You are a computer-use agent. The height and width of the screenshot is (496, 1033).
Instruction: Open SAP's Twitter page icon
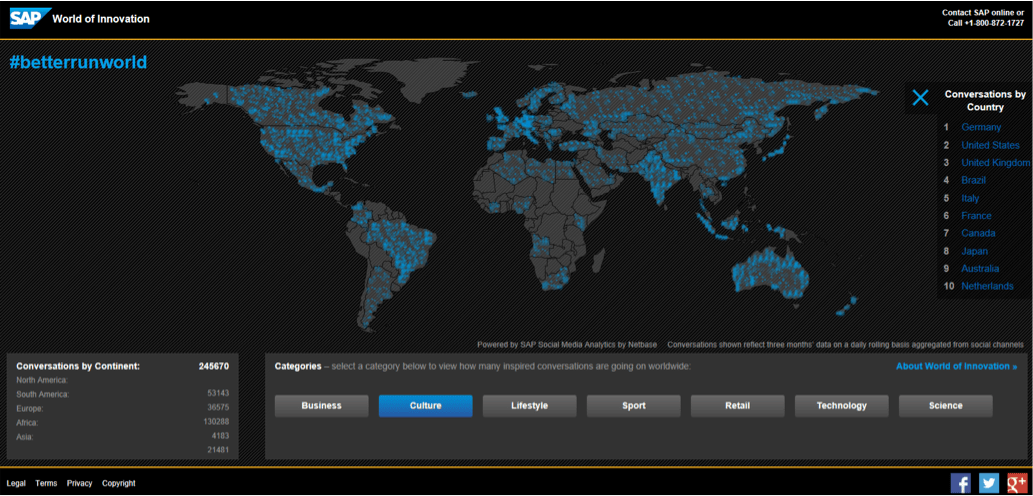pyautogui.click(x=989, y=483)
